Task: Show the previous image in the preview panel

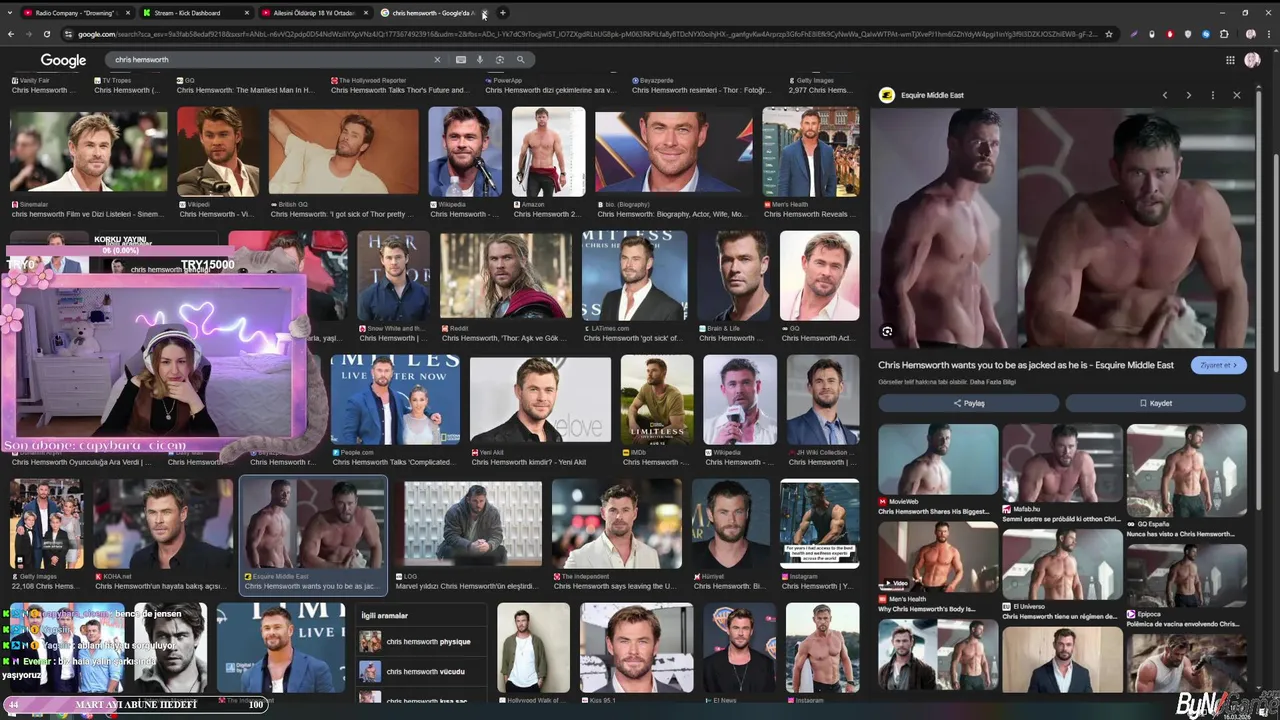Action: coord(1164,95)
